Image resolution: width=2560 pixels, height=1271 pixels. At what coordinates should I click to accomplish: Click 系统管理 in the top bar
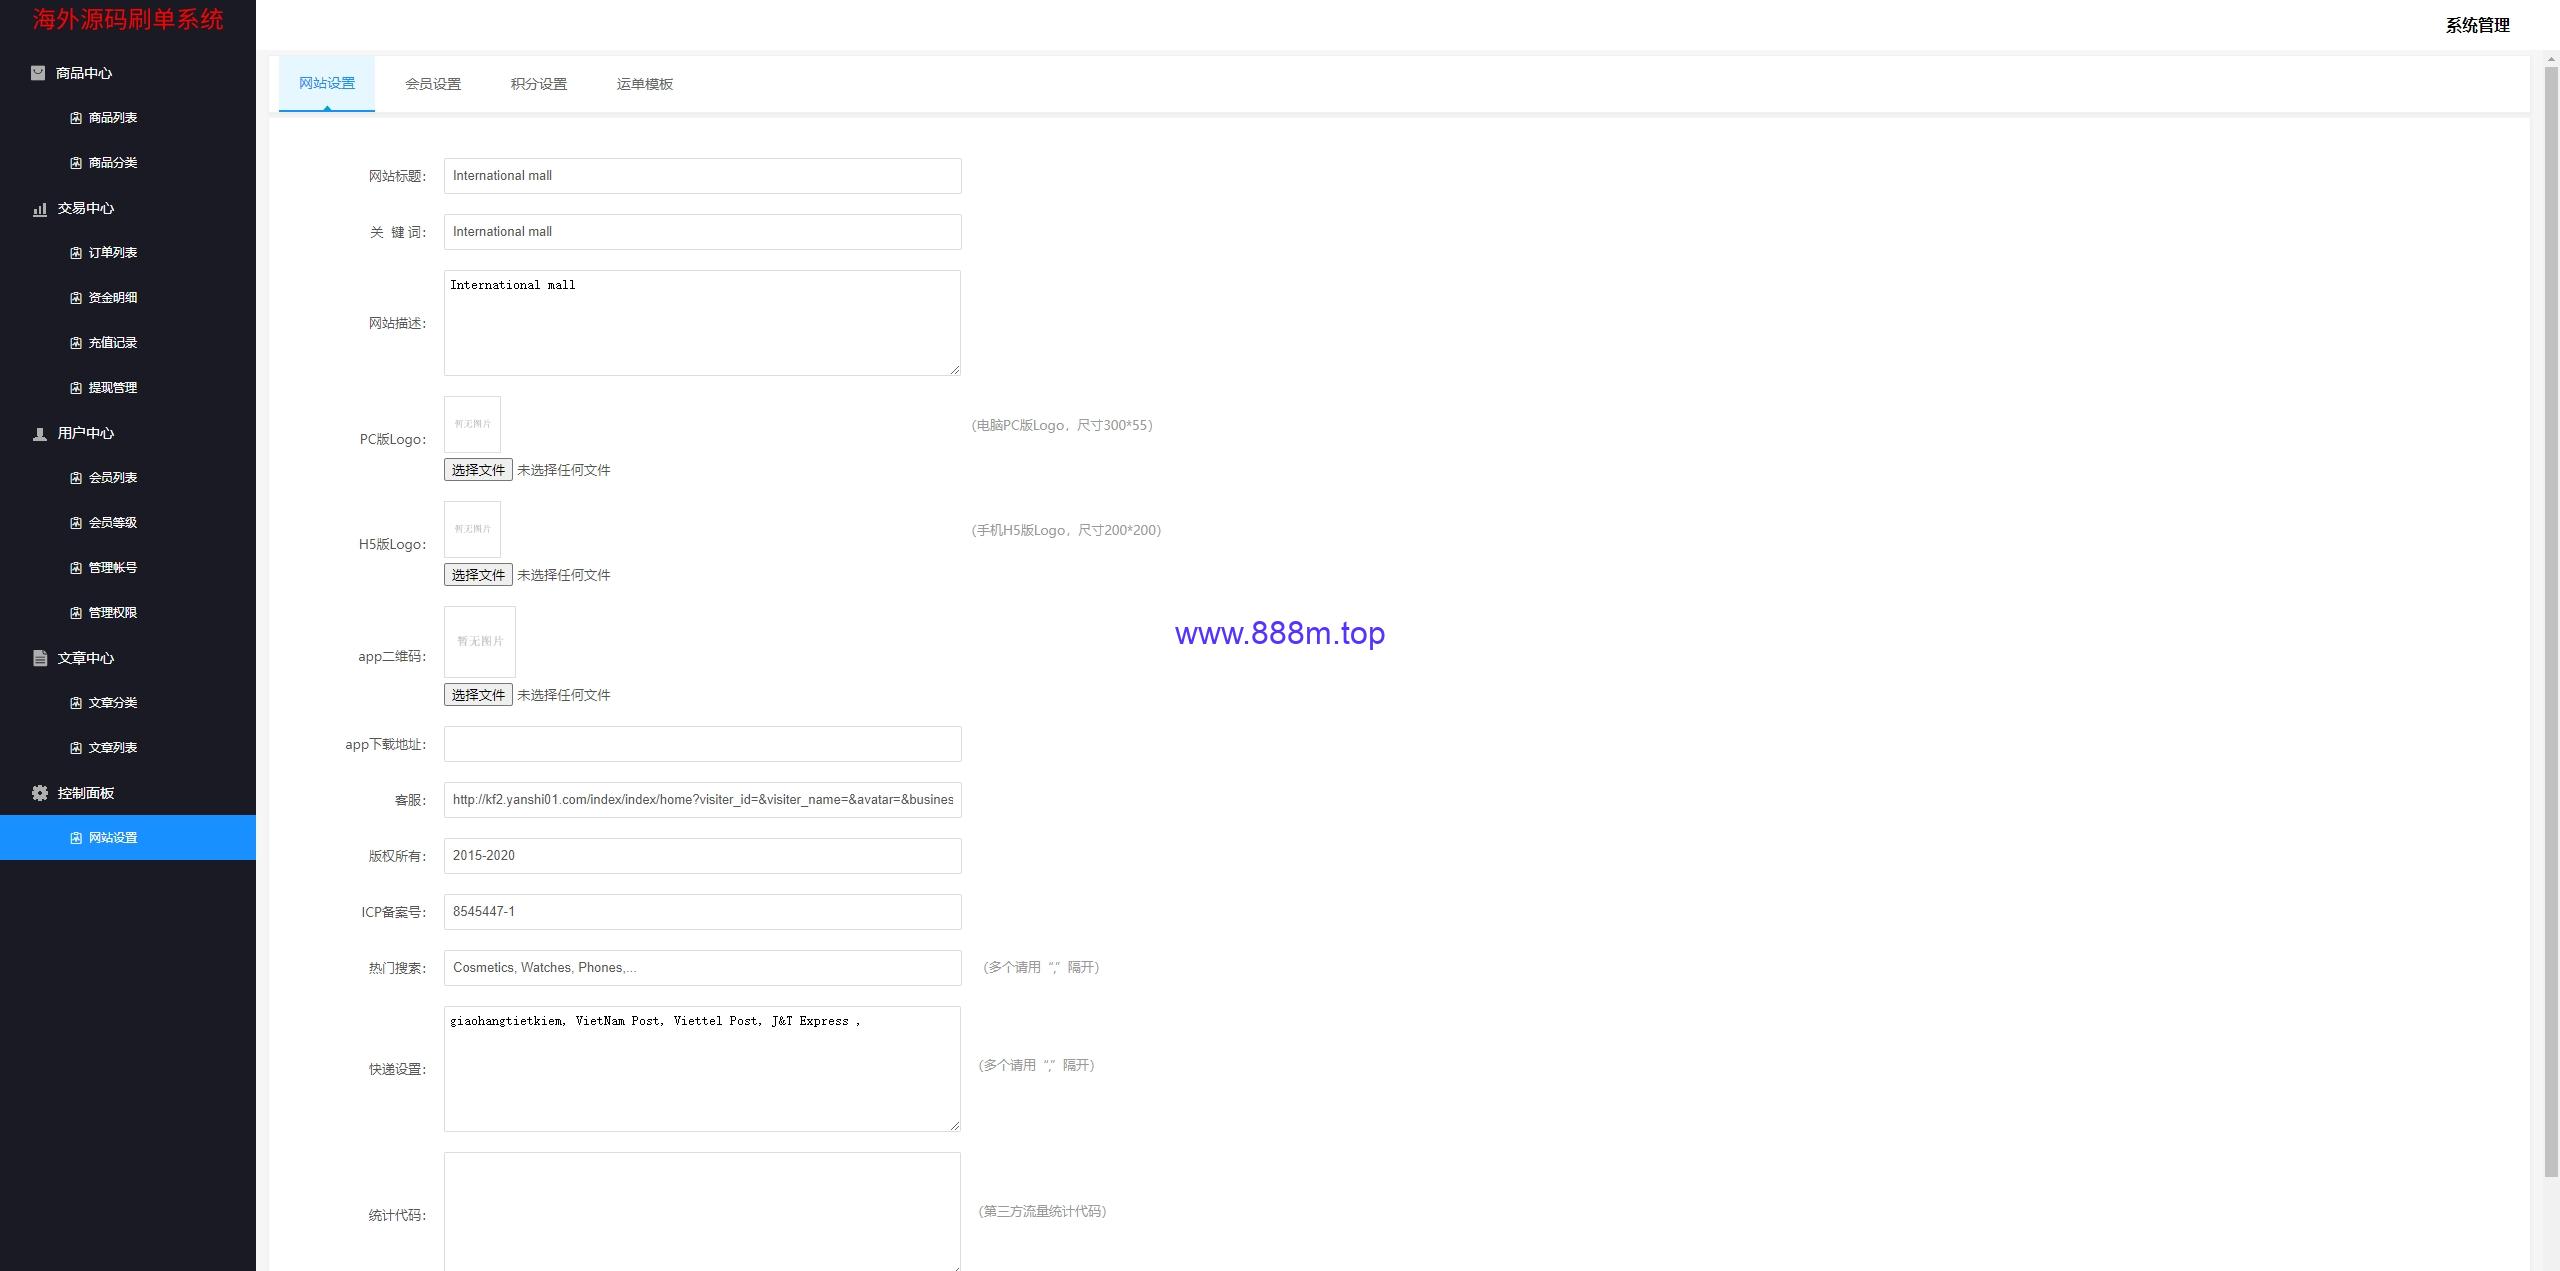click(x=2477, y=26)
